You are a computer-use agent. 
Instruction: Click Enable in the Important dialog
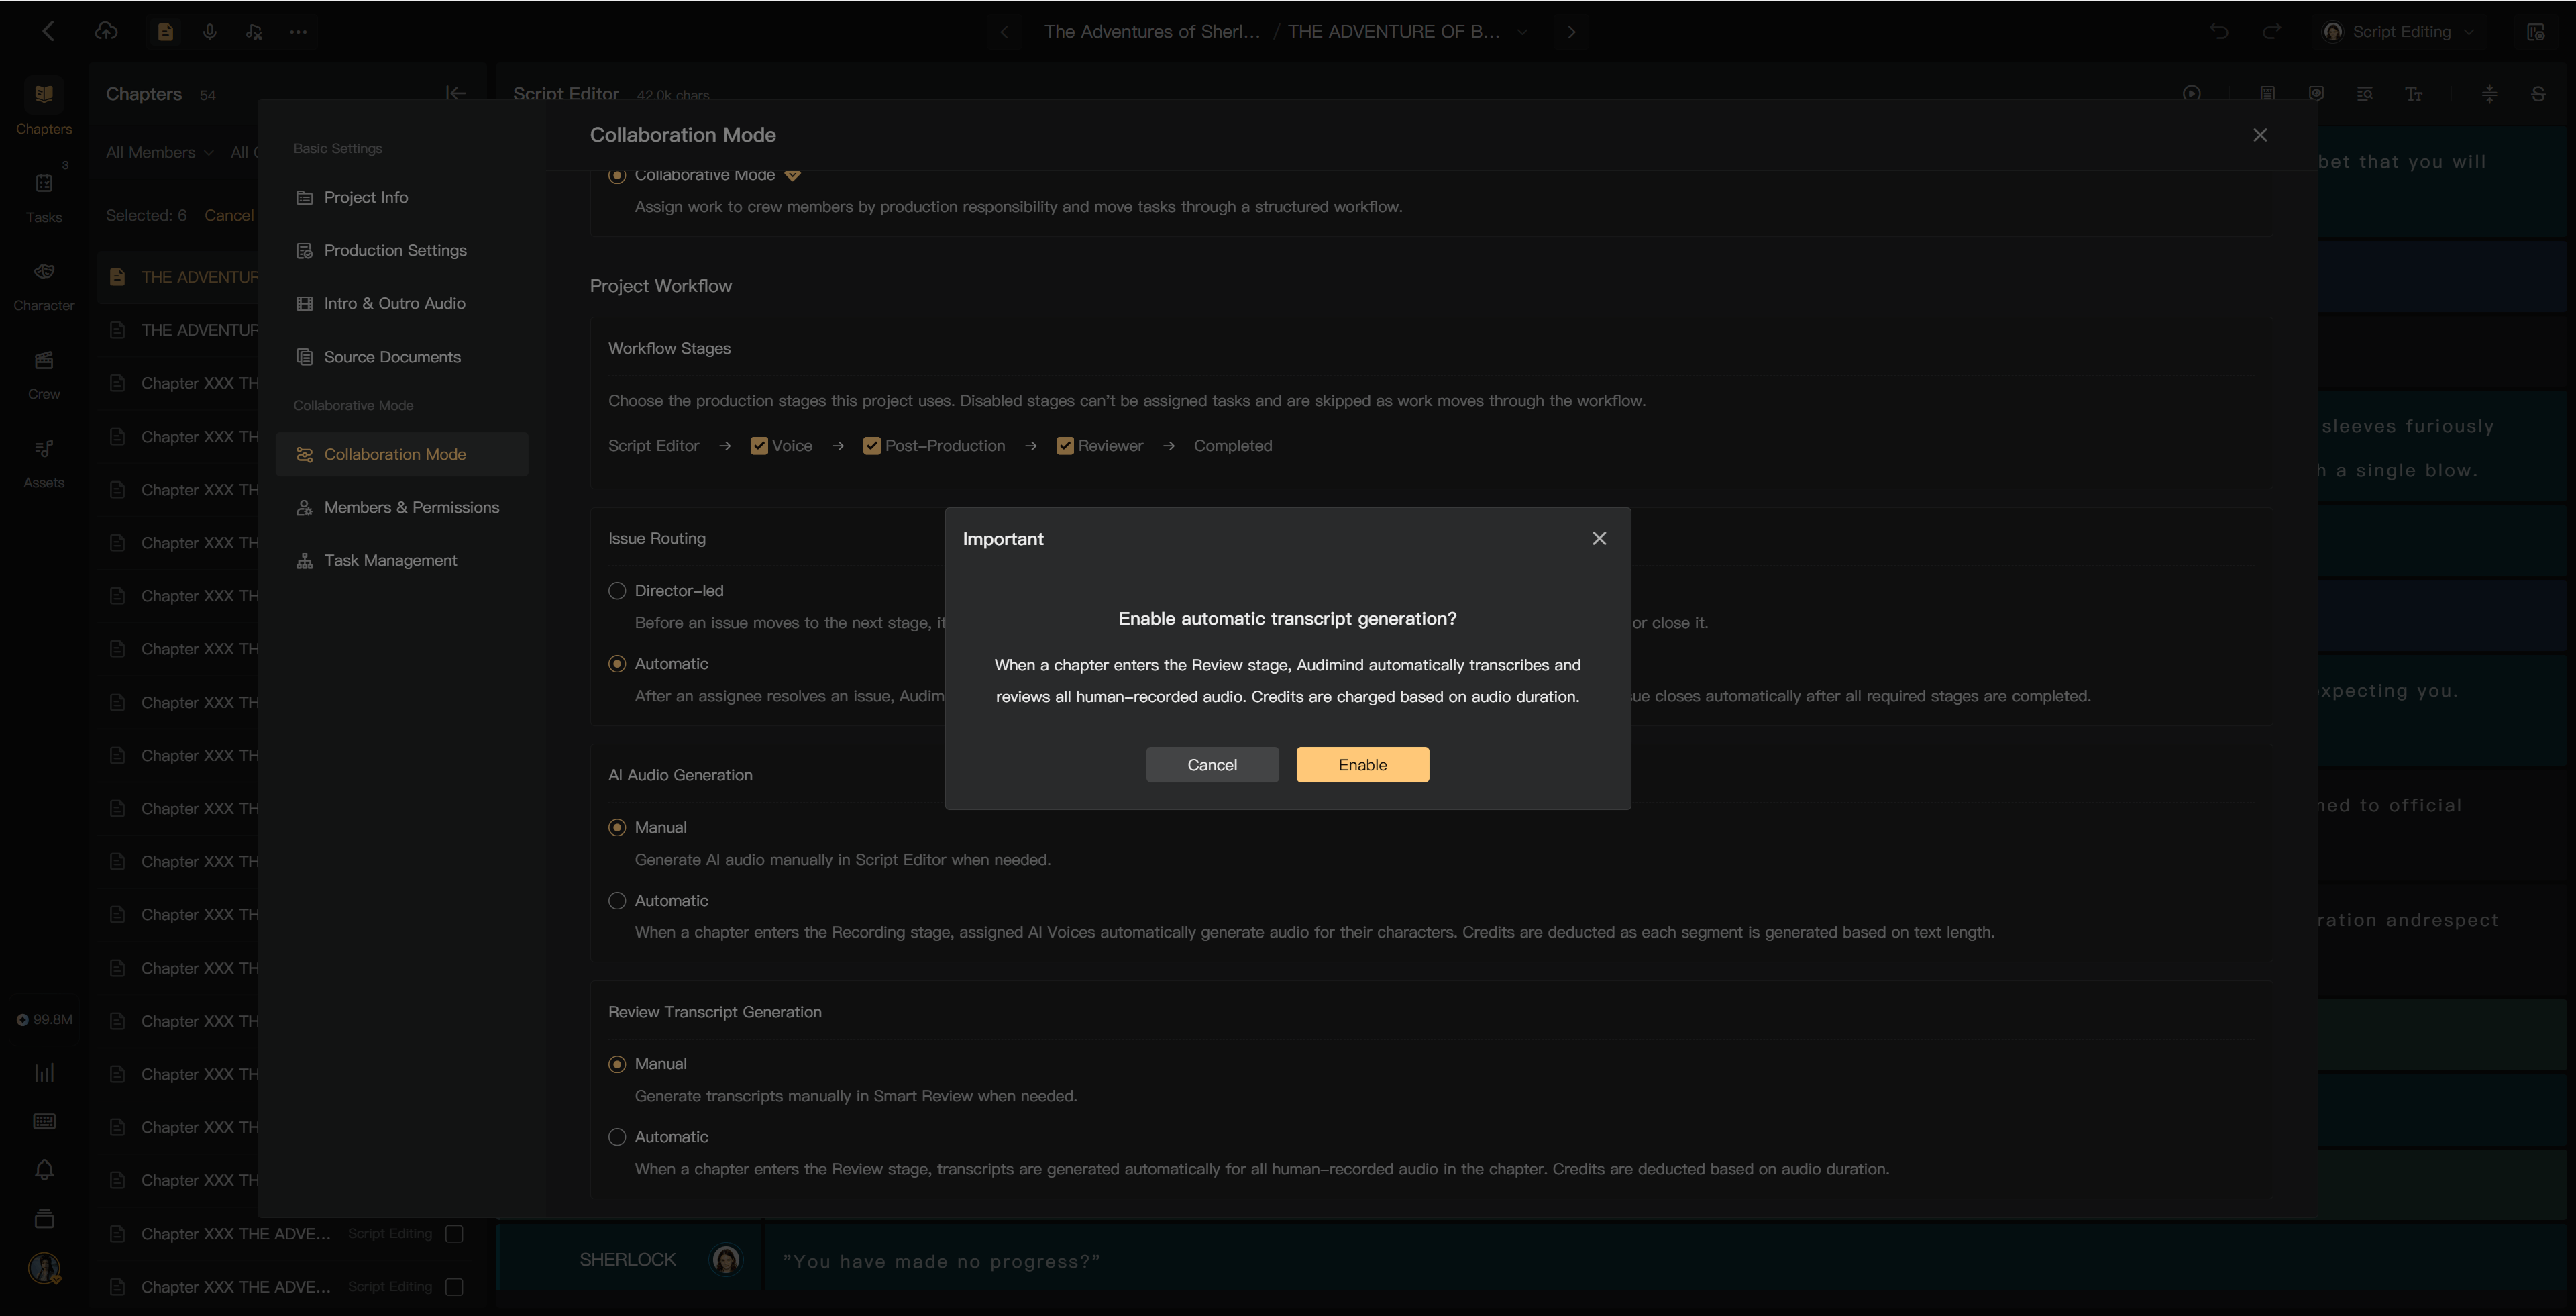coord(1362,764)
